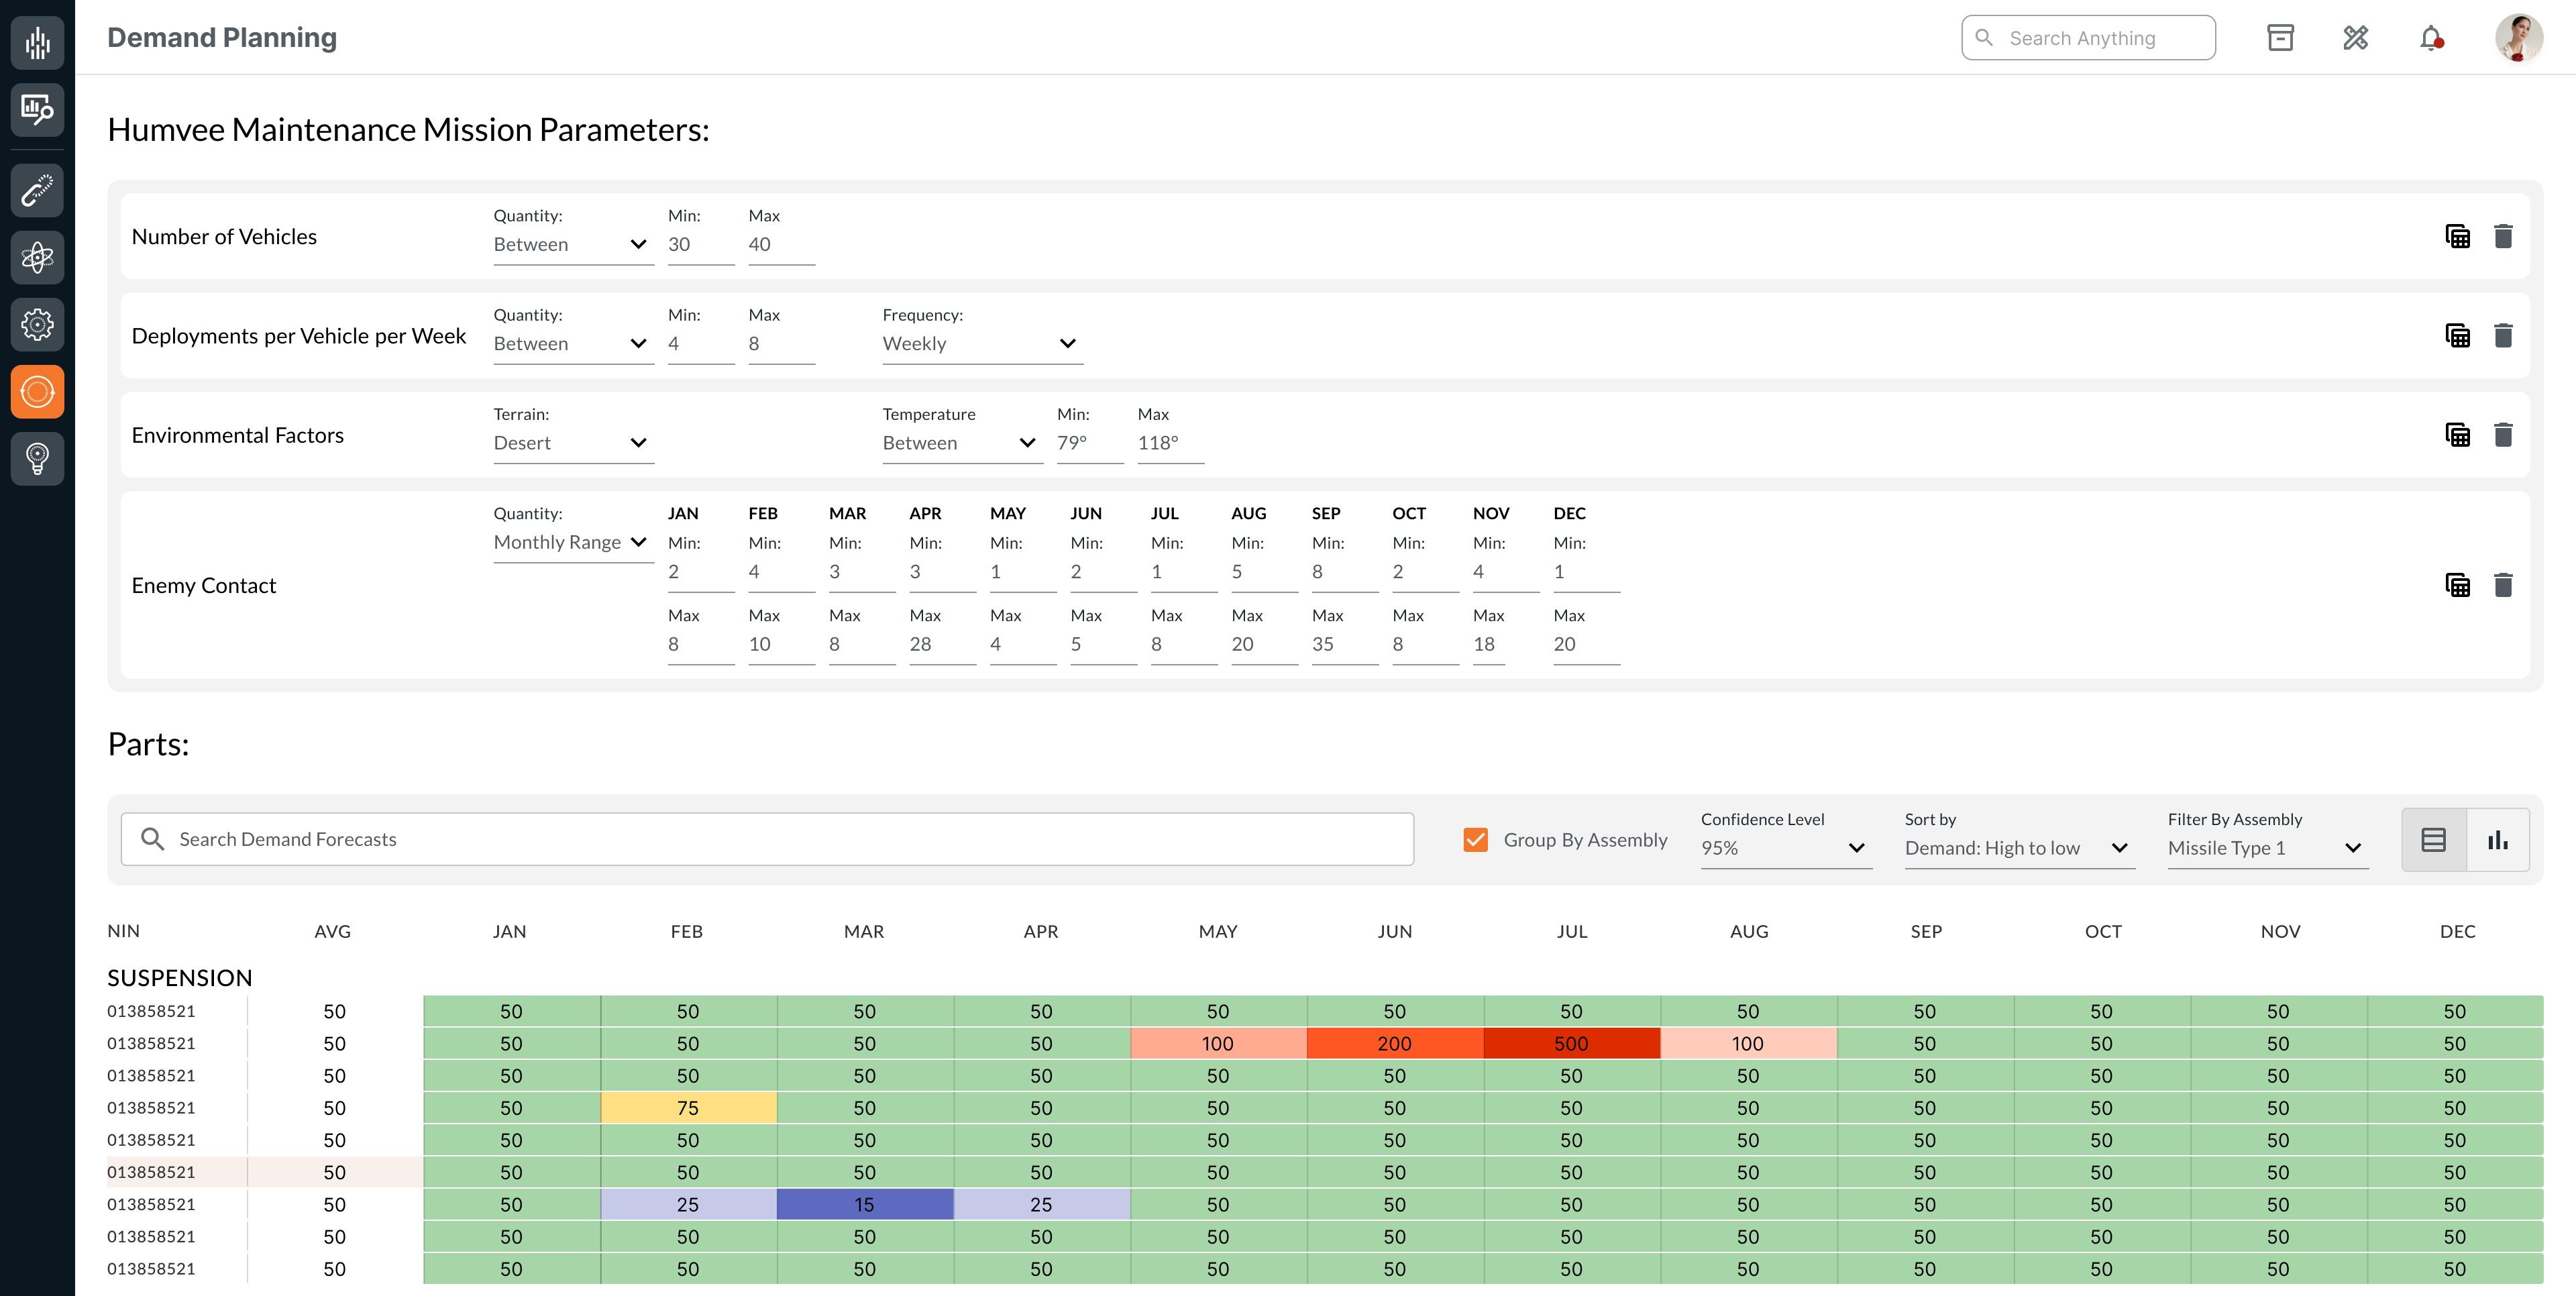2576x1296 pixels.
Task: Open the lightbulb icon in sidebar
Action: point(37,458)
